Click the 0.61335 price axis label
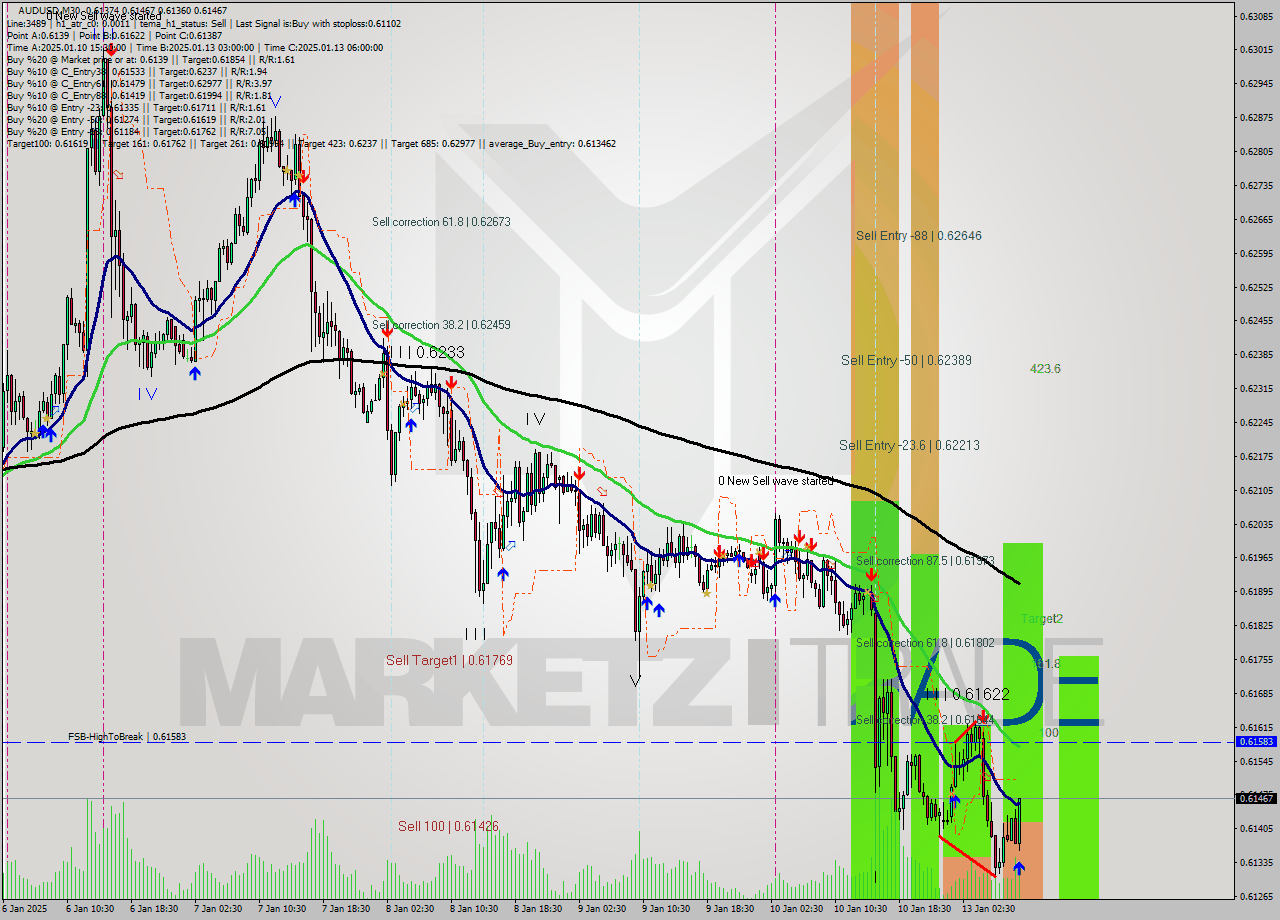The image size is (1280, 920). pyautogui.click(x=1256, y=862)
